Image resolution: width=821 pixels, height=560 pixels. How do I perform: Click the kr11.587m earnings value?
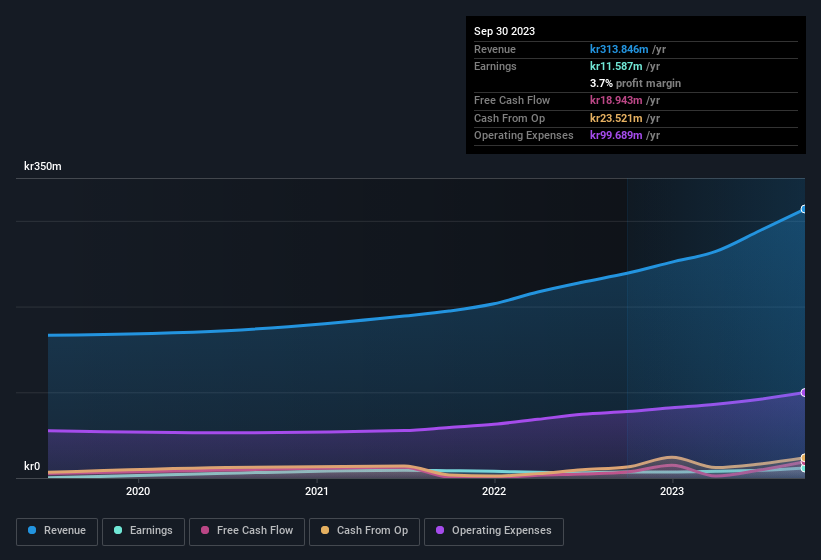[616, 66]
